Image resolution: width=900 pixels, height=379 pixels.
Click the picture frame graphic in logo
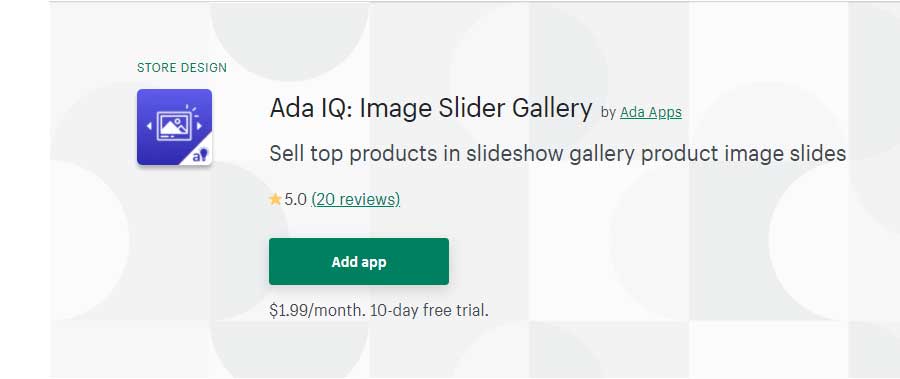pos(174,127)
